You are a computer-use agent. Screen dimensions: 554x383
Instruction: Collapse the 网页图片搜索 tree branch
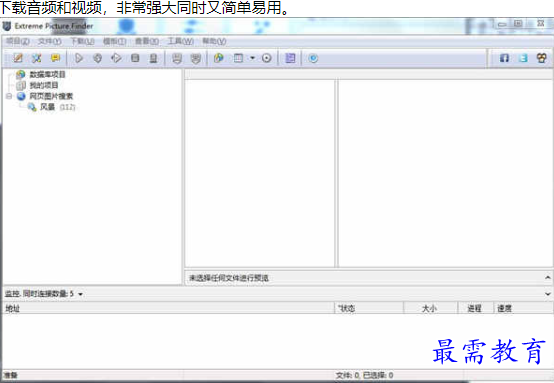click(x=9, y=96)
